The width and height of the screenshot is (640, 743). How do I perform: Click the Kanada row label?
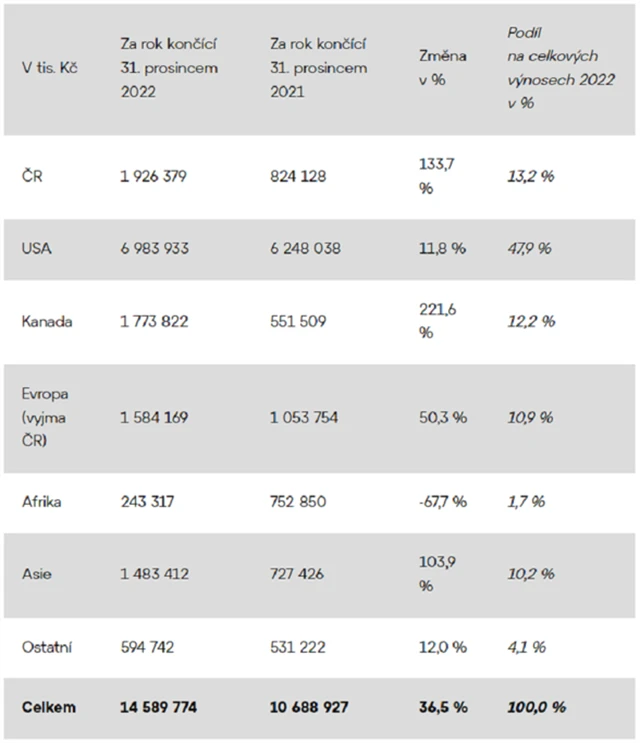click(x=47, y=322)
